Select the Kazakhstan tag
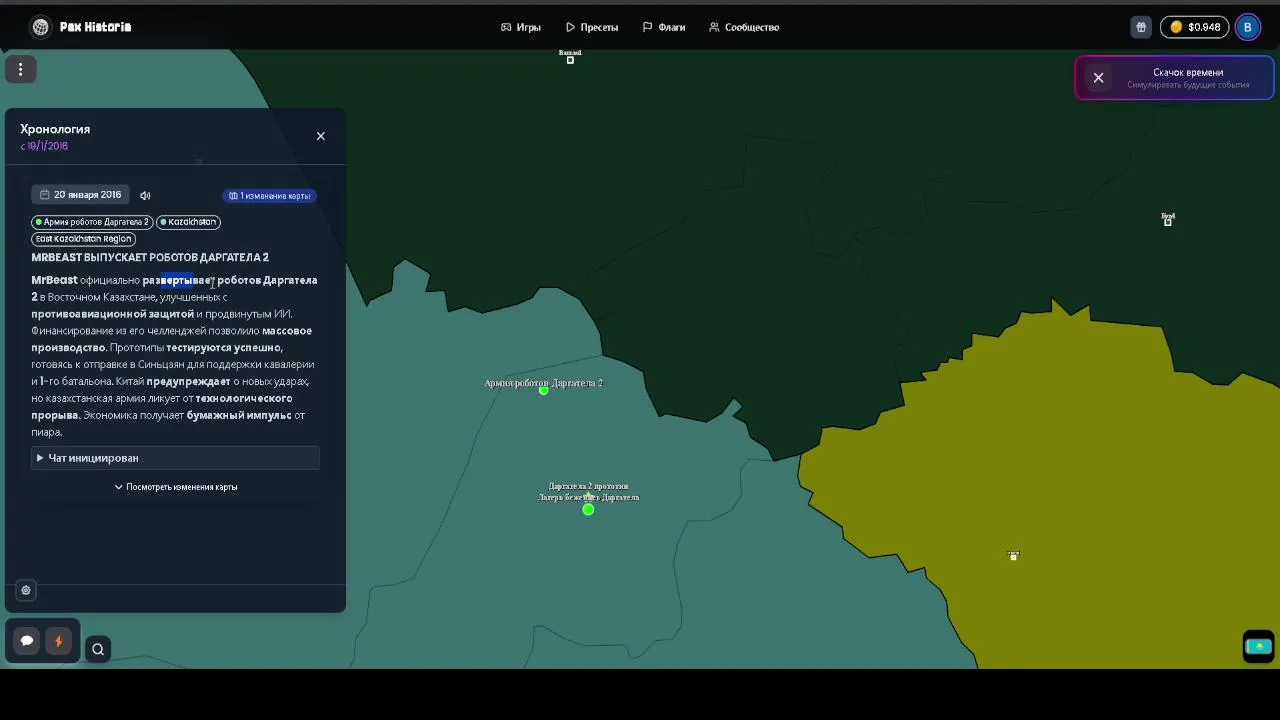 click(187, 222)
